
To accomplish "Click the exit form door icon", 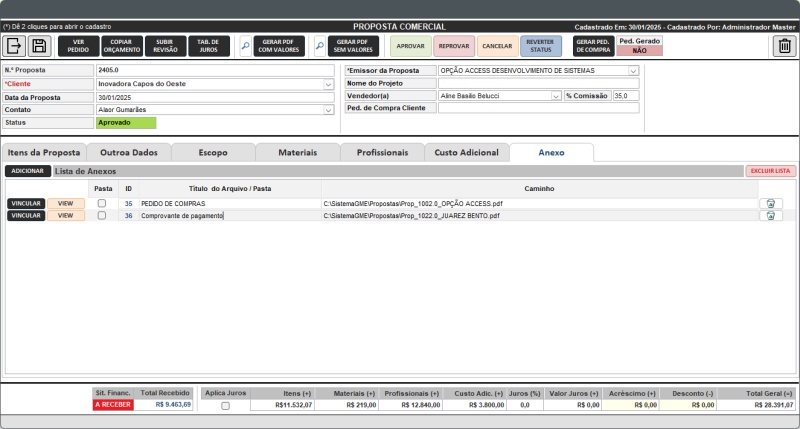I will pyautogui.click(x=15, y=45).
